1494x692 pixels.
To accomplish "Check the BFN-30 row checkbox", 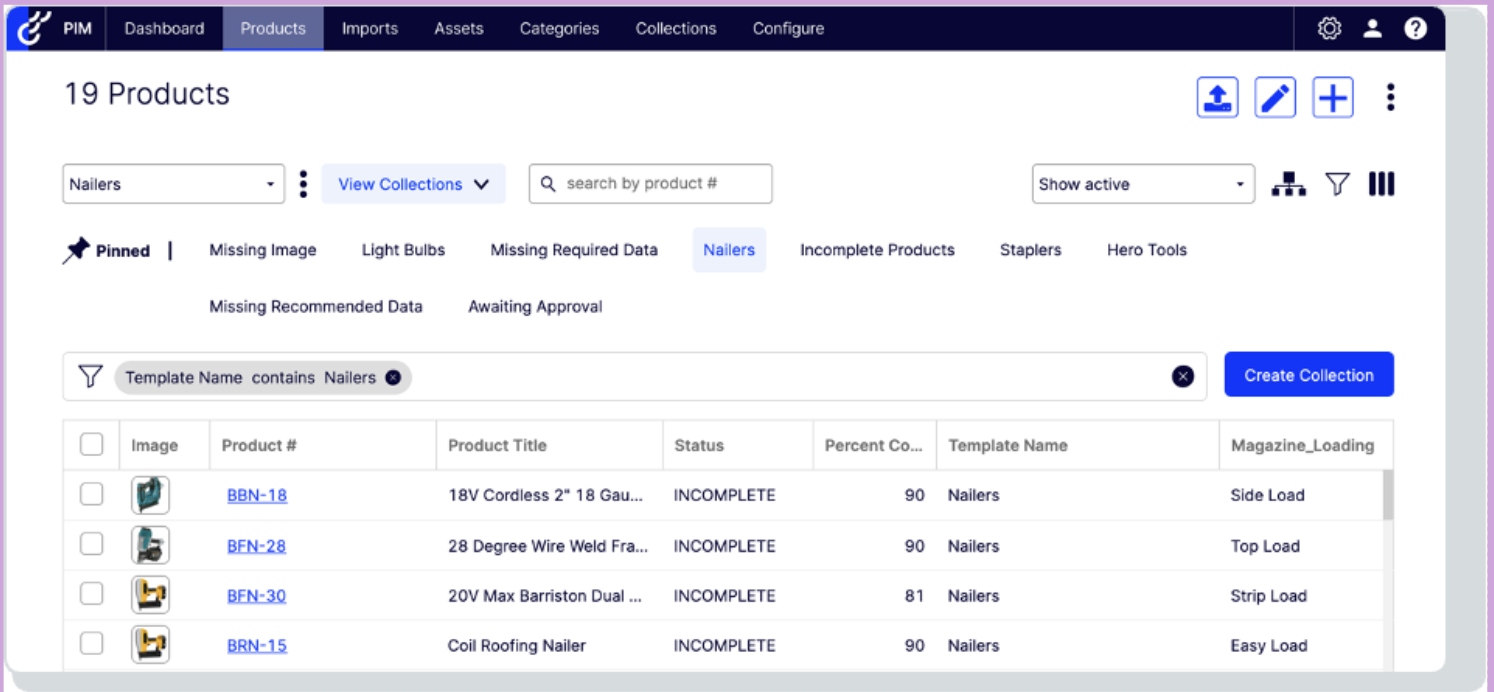I will click(91, 595).
